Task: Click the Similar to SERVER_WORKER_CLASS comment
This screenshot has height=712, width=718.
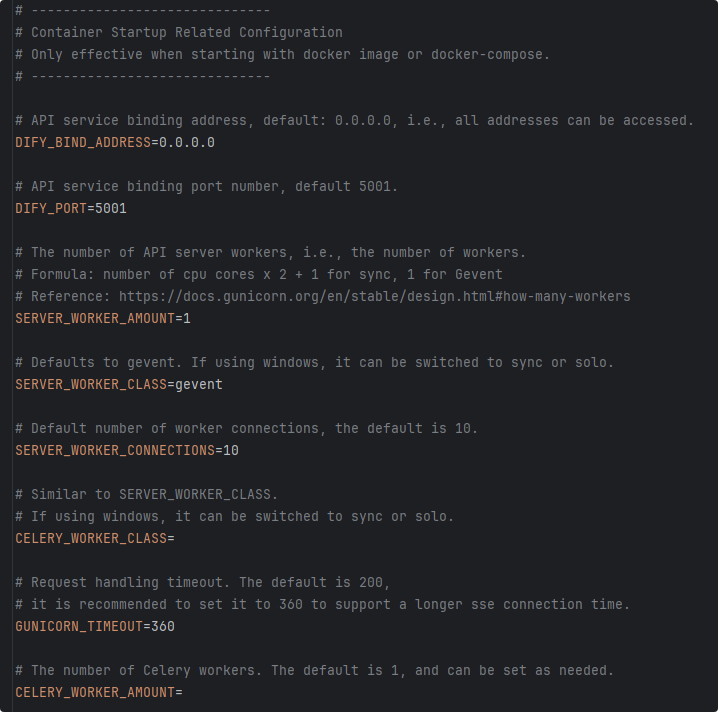Action: click(147, 495)
